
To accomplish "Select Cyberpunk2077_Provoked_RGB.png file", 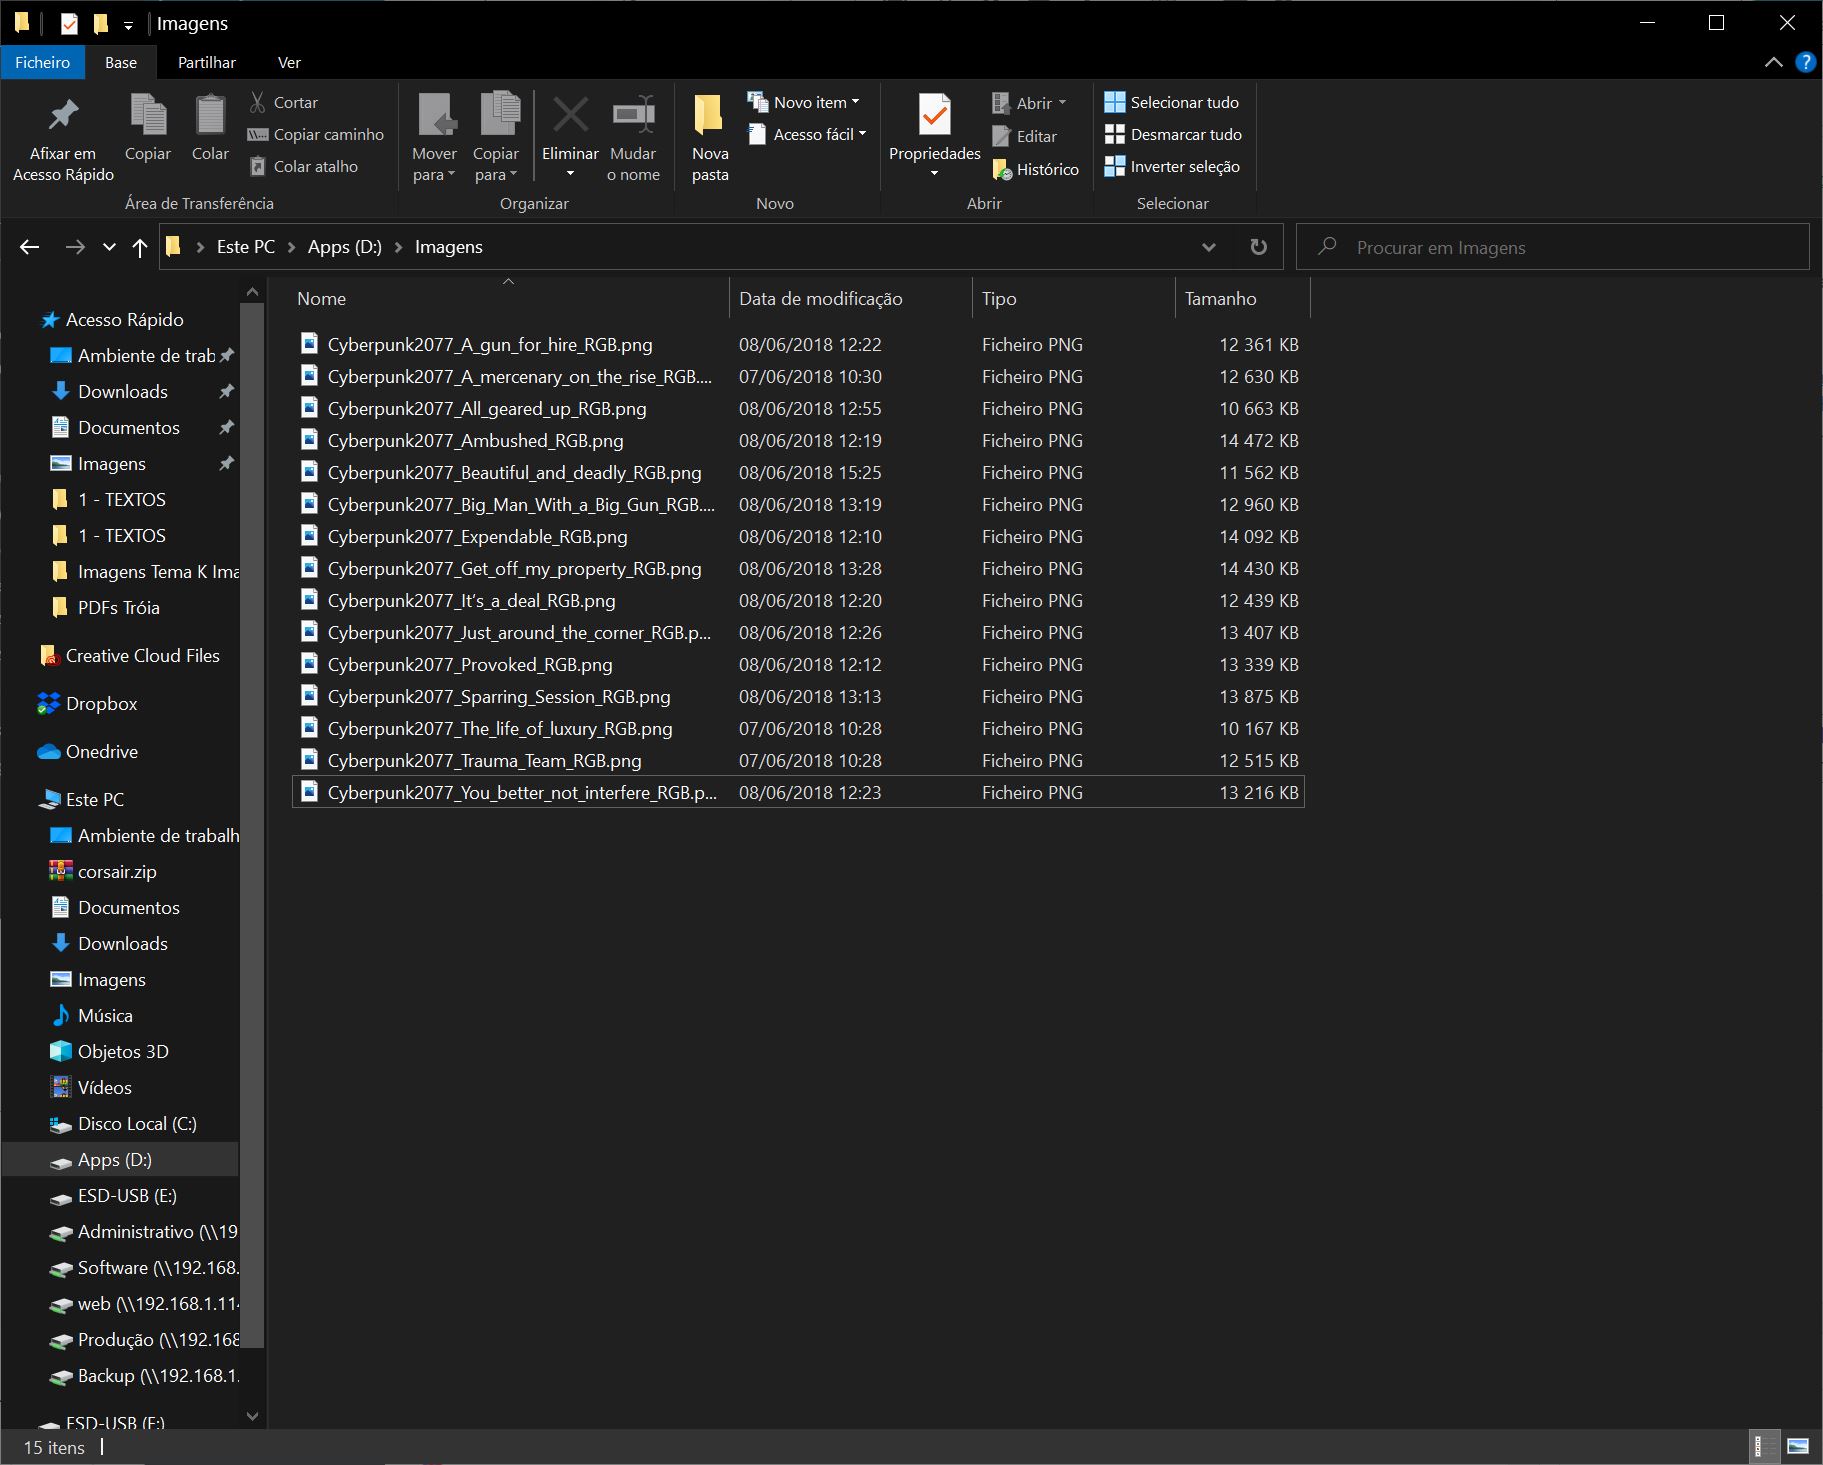I will coord(797,664).
